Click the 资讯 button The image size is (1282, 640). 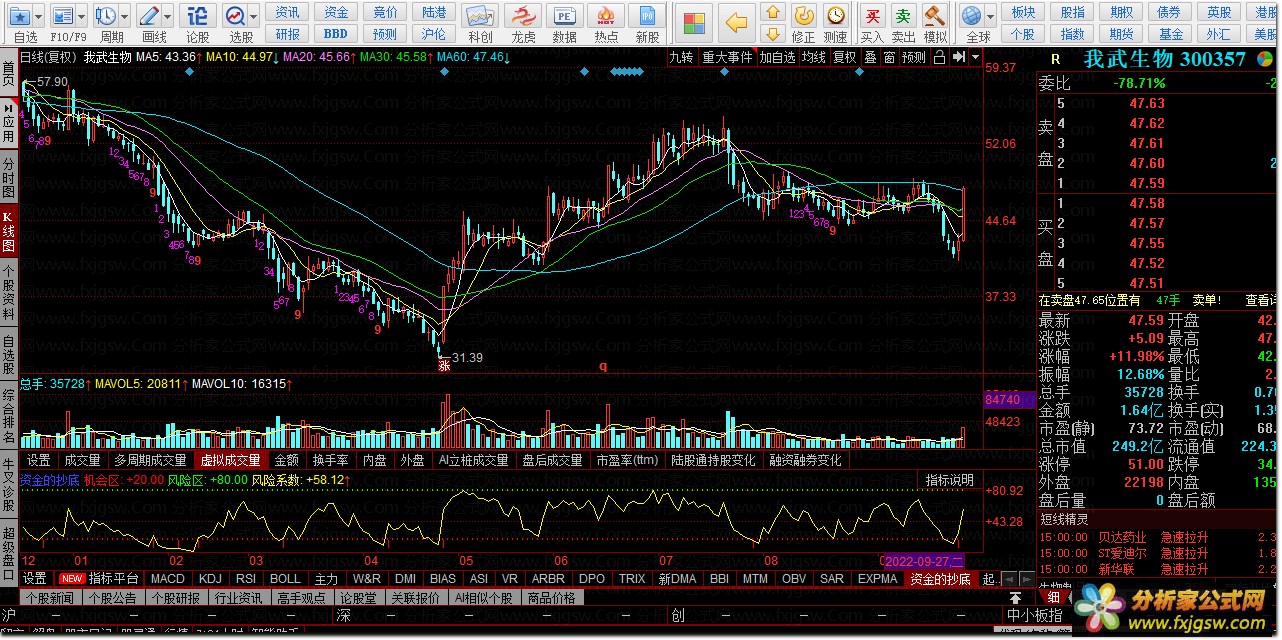[288, 12]
